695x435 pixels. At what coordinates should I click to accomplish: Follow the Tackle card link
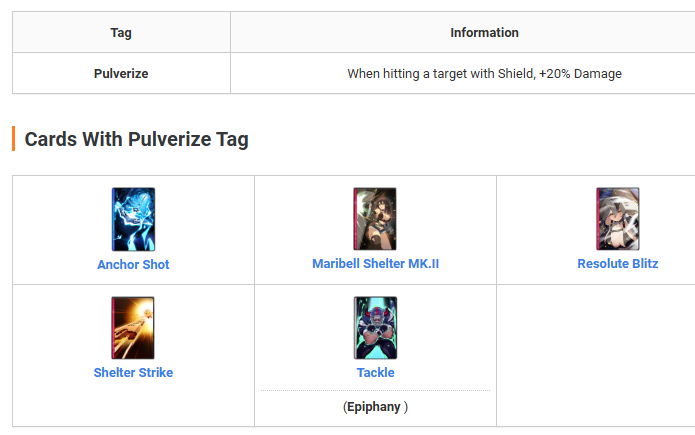point(375,372)
